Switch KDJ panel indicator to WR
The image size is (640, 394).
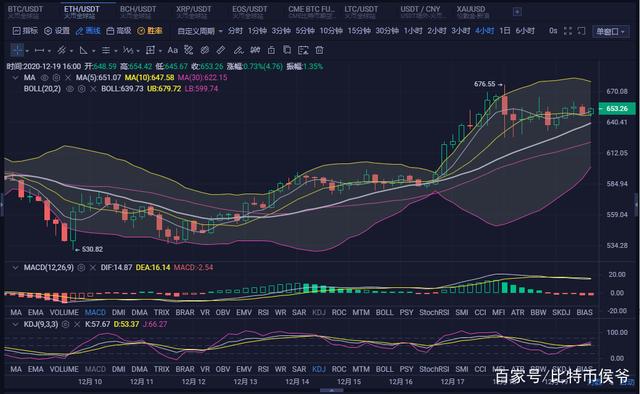click(x=280, y=369)
